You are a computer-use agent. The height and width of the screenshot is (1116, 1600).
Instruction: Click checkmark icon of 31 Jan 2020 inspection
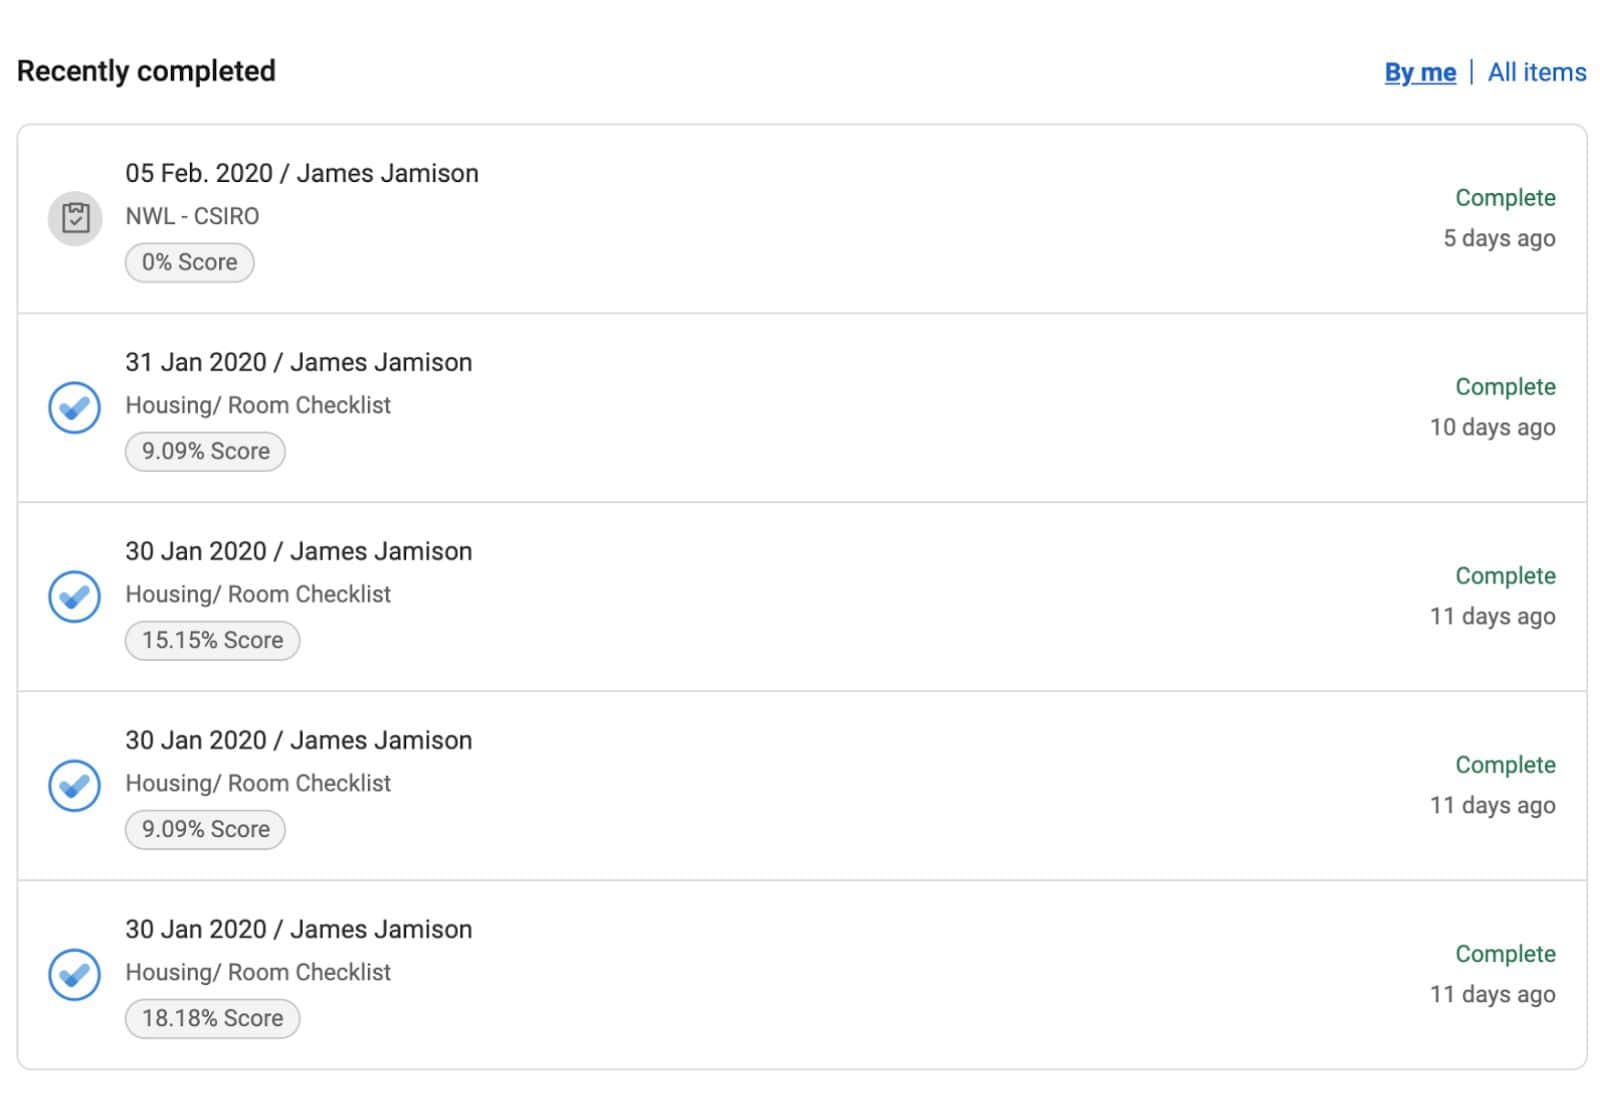point(75,407)
